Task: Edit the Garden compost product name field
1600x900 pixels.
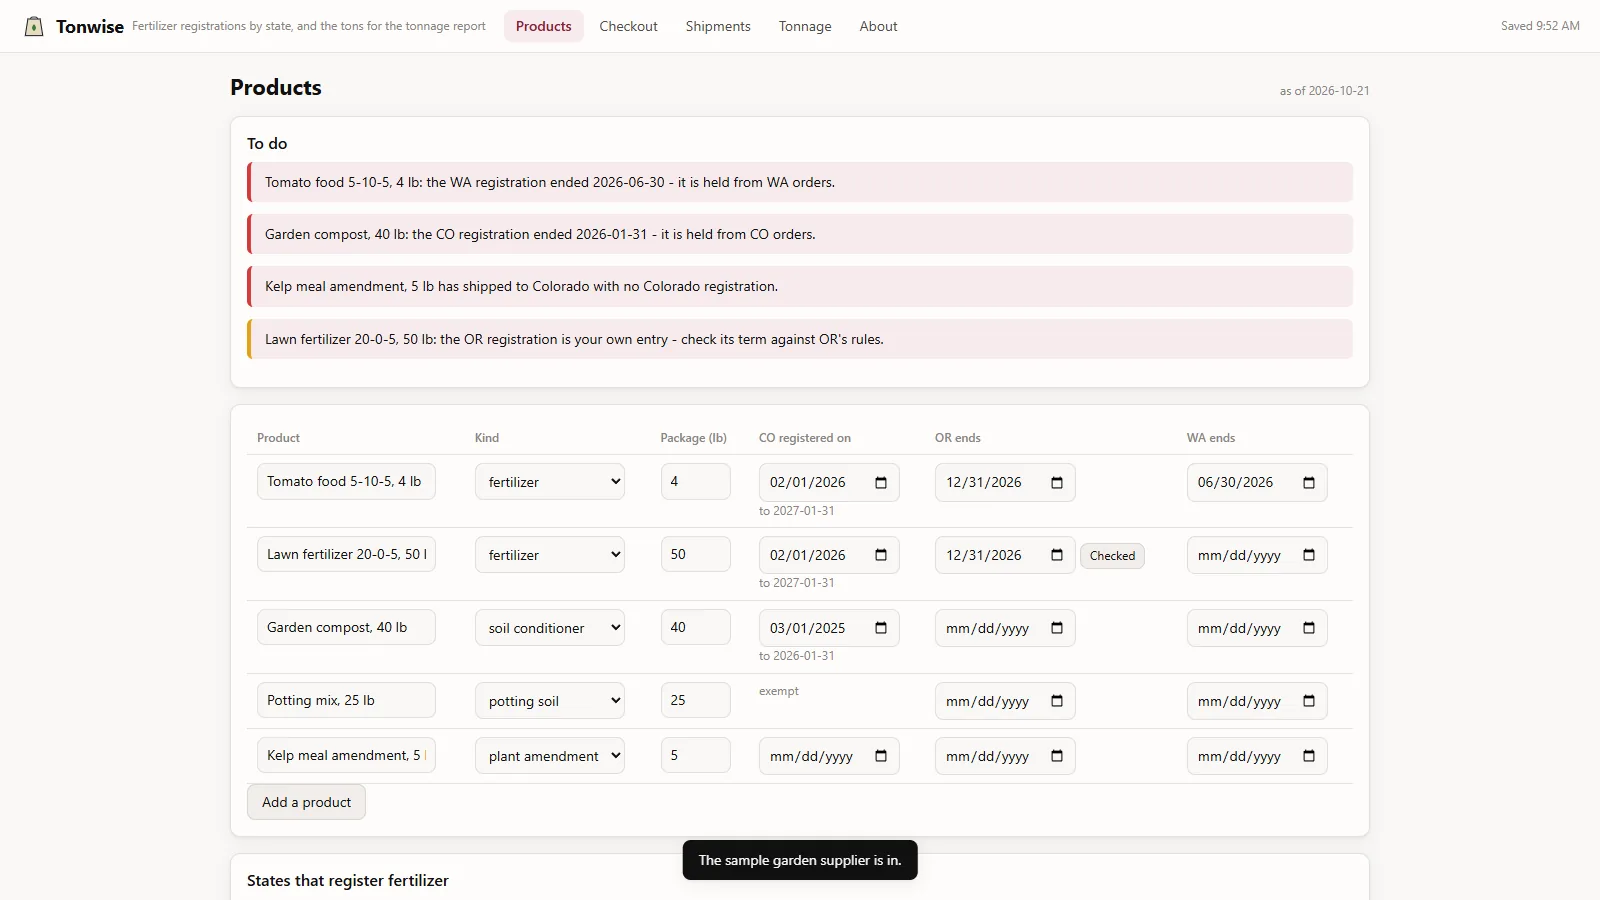Action: coord(346,627)
